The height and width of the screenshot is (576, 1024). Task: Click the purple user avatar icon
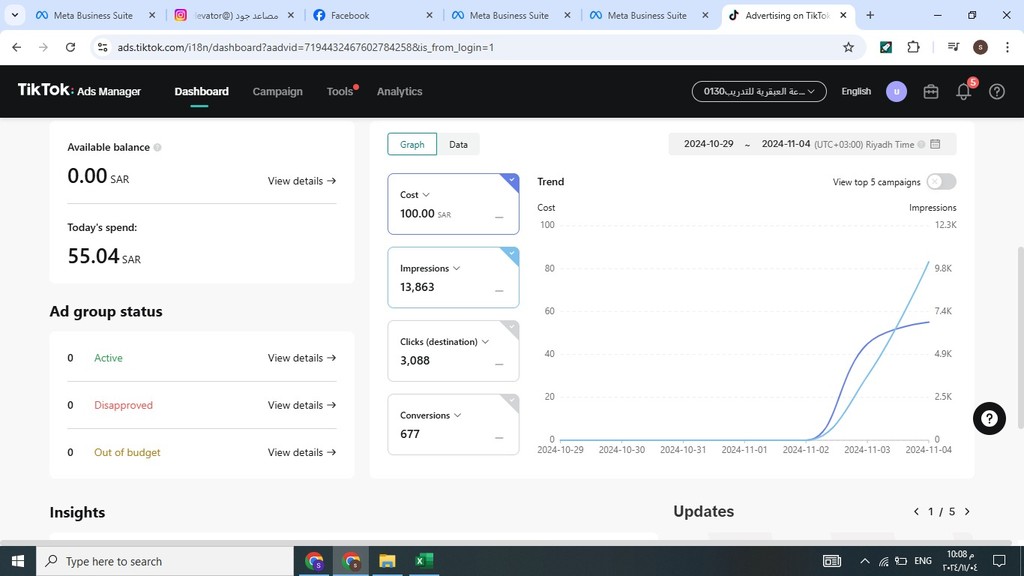point(896,91)
